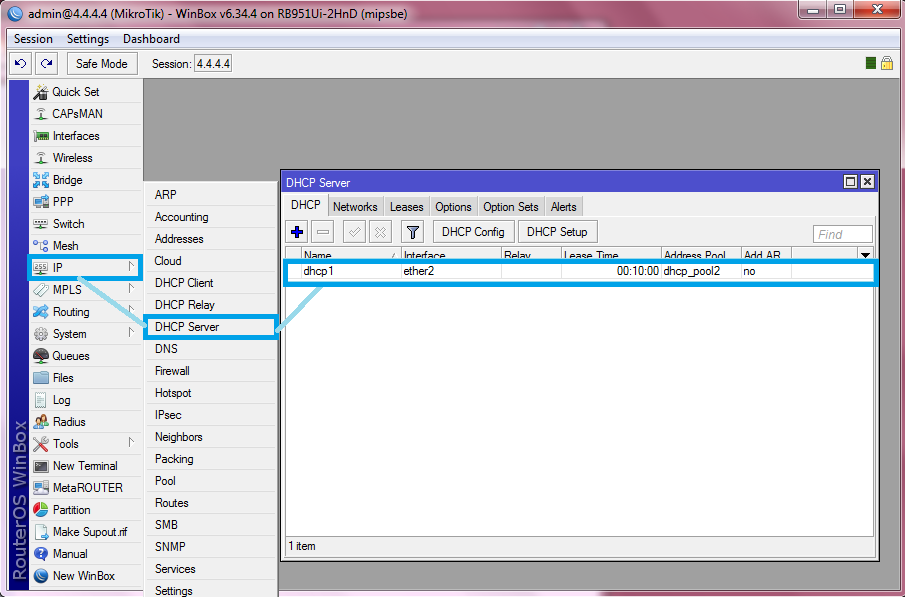
Task: Open Mesh from sidebar
Action: point(85,245)
